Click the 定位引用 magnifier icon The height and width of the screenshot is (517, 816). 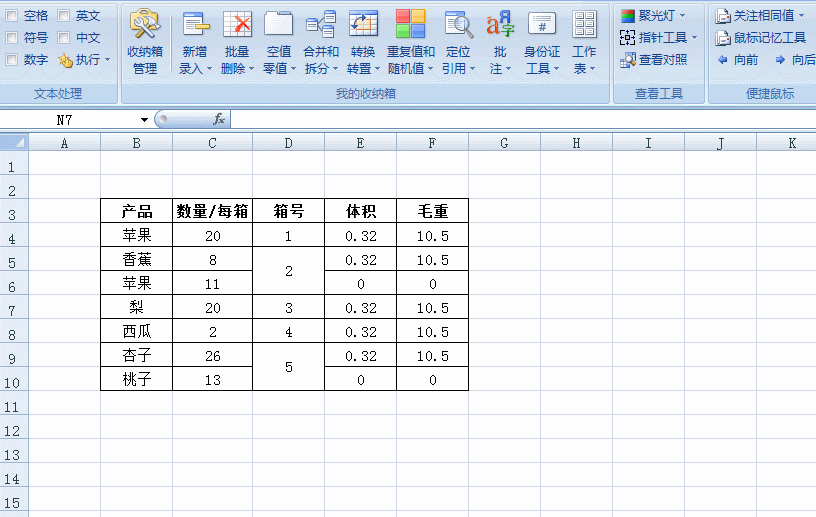(458, 25)
